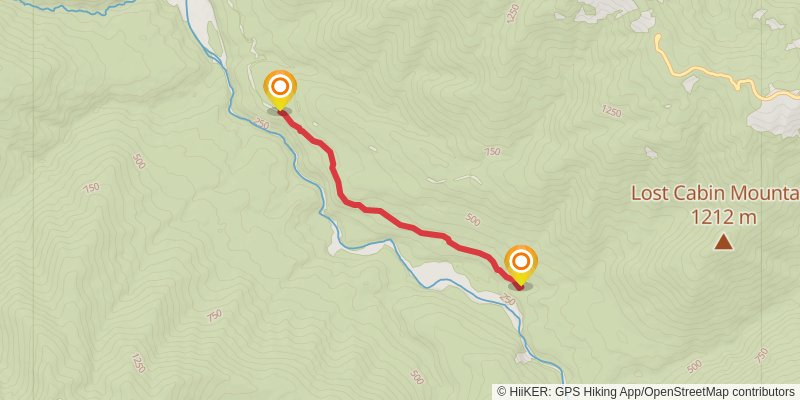800x400 pixels.
Task: Click the Lost Cabin Mountain name label
Action: click(715, 193)
